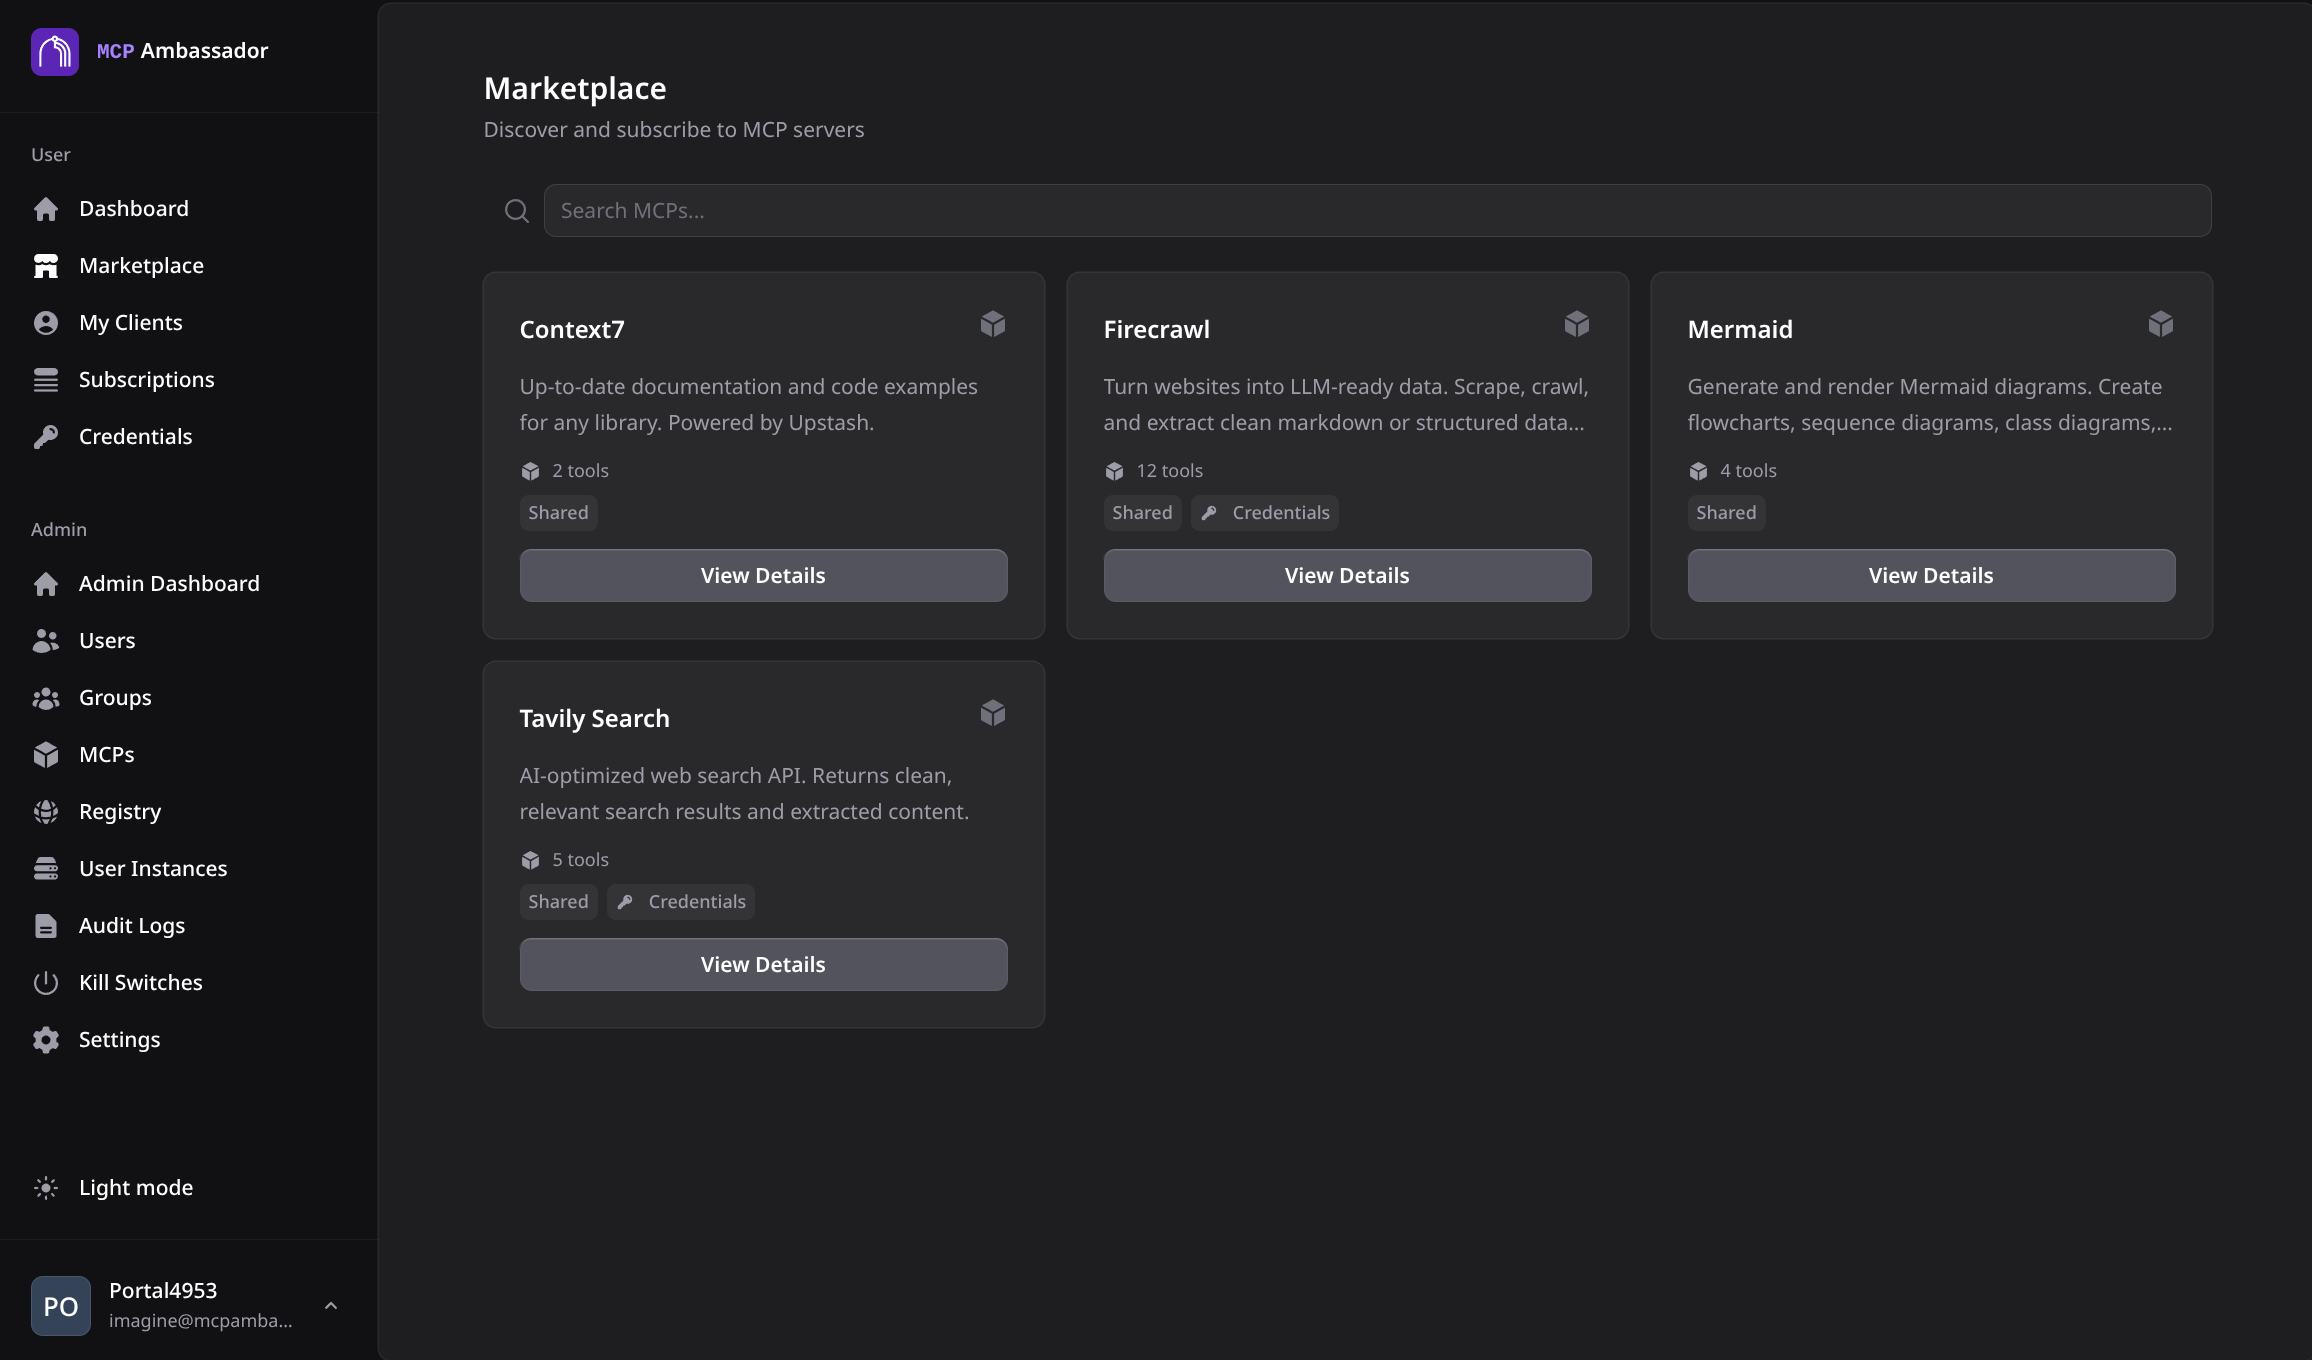This screenshot has height=1360, width=2312.
Task: Go to My Clients
Action: pos(130,323)
